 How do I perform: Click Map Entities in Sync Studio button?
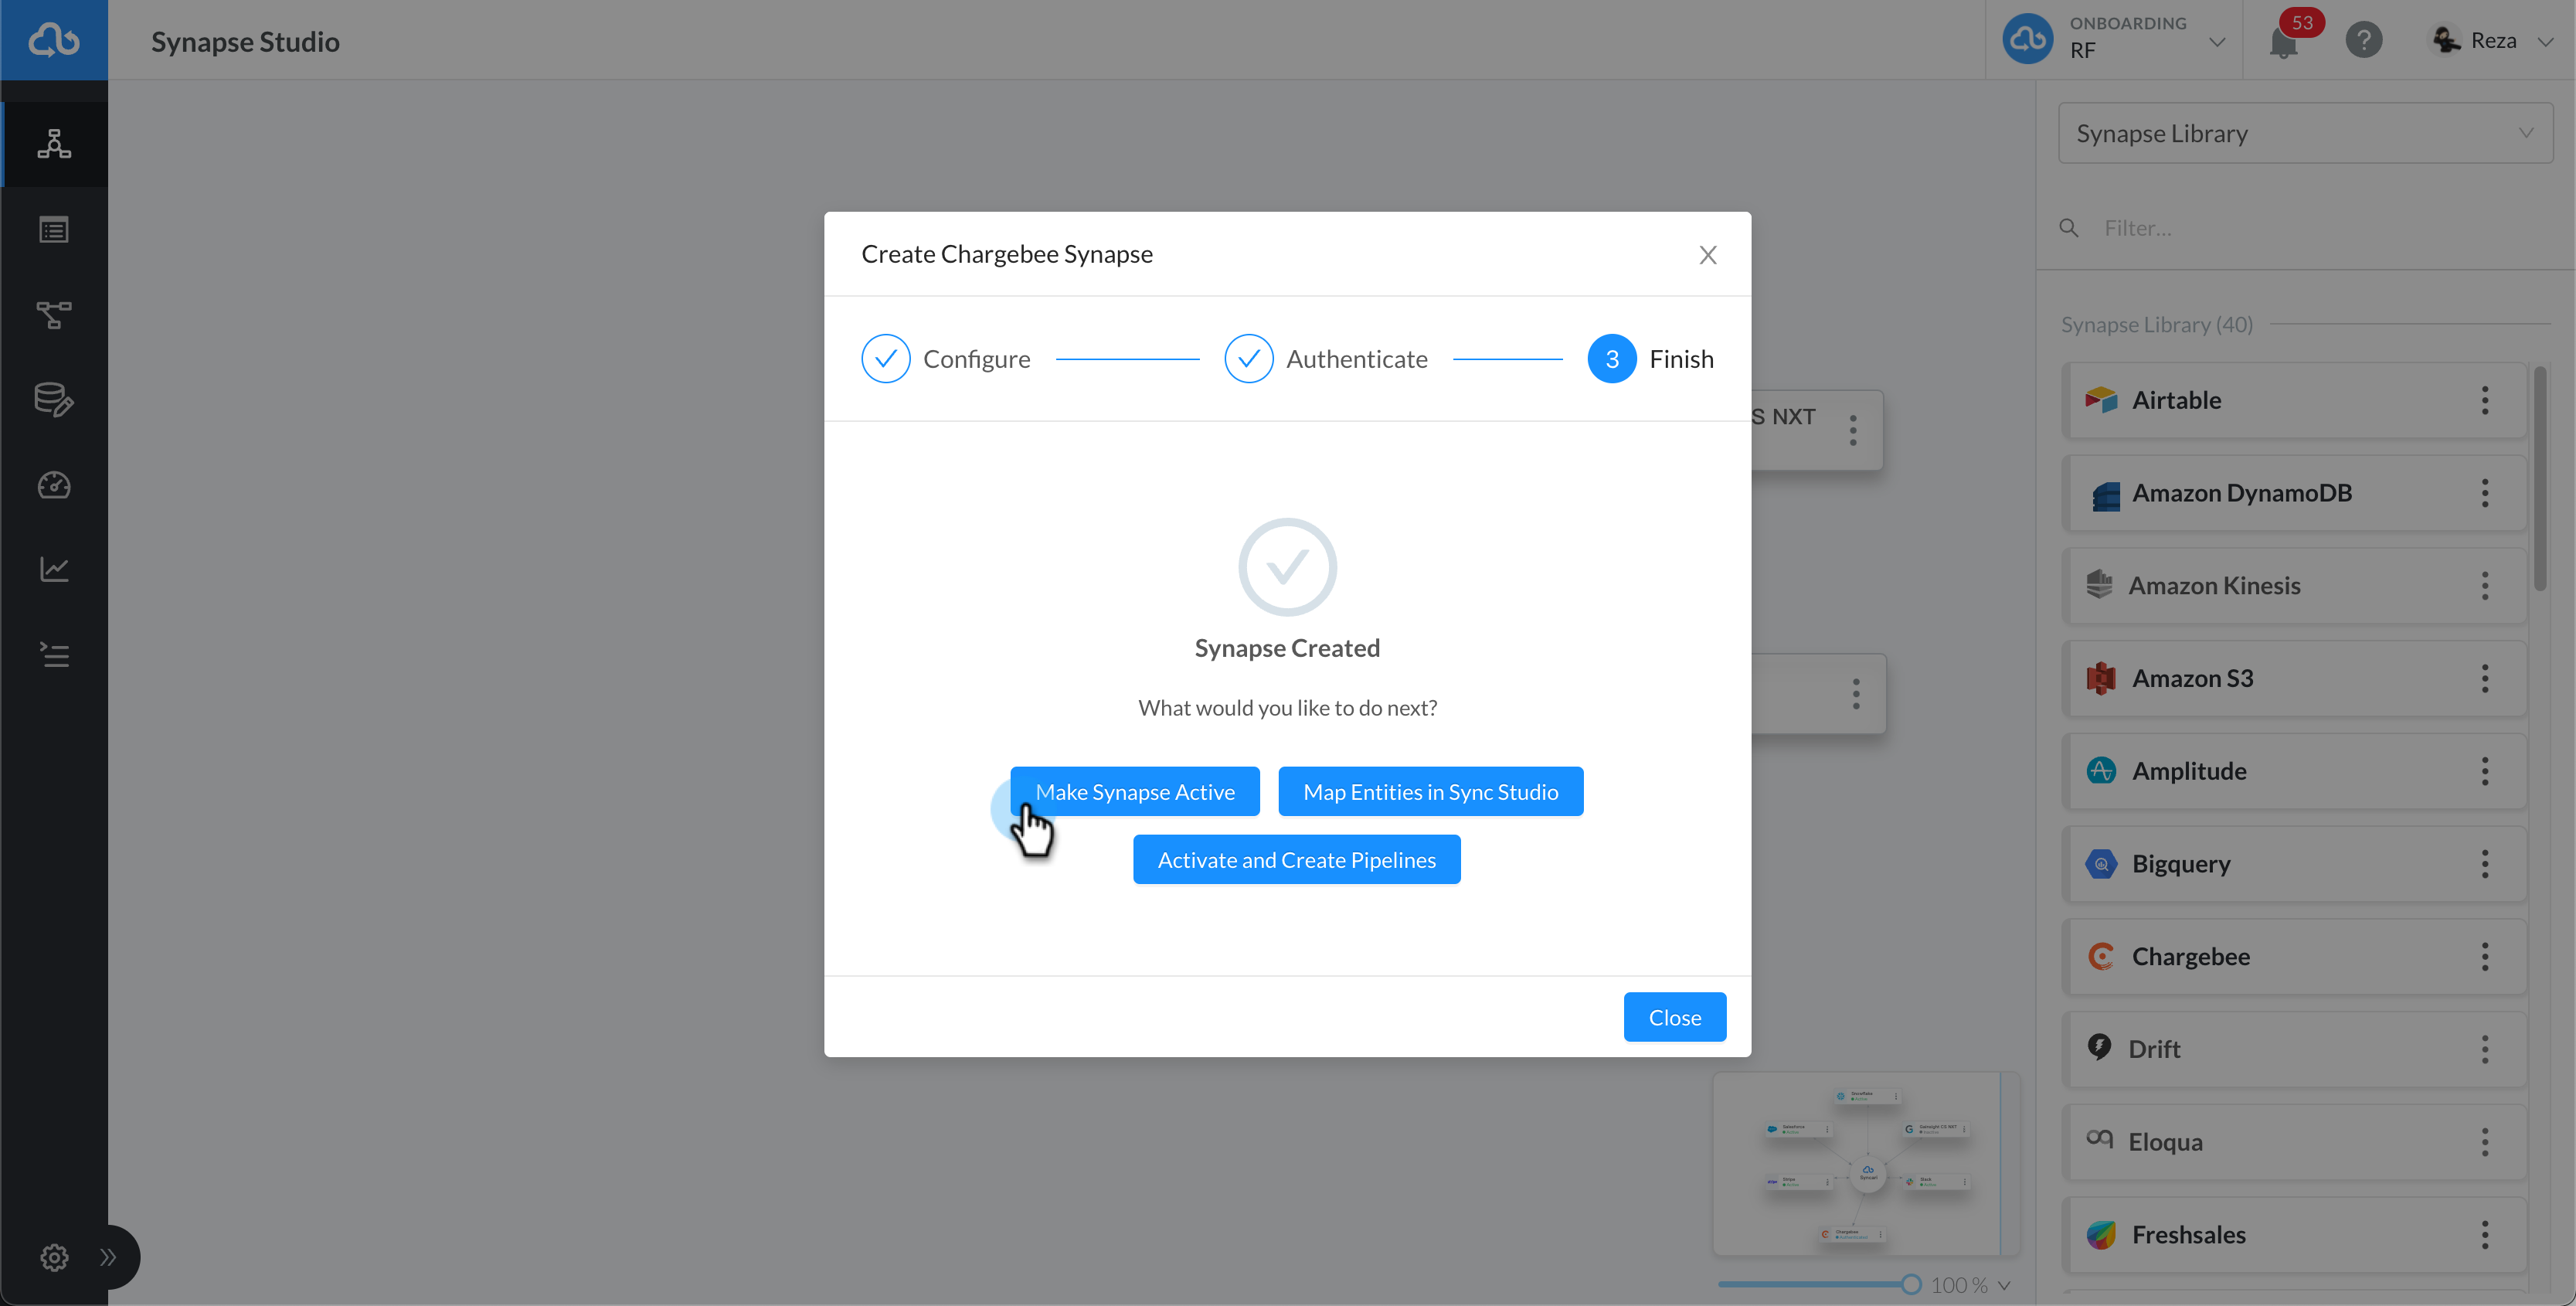pyautogui.click(x=1431, y=792)
